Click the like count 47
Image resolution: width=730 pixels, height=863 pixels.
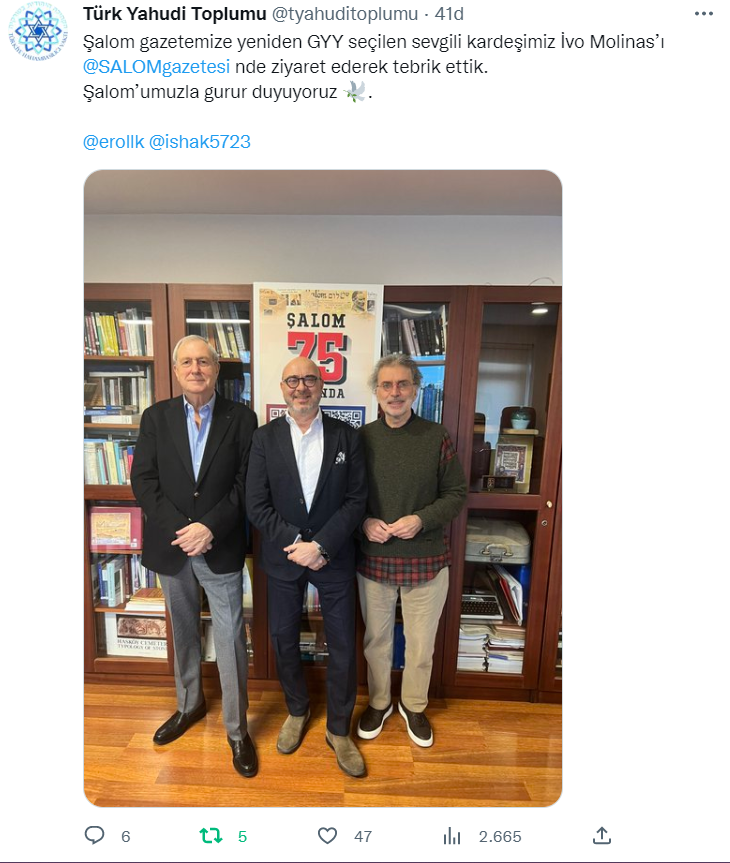[363, 837]
